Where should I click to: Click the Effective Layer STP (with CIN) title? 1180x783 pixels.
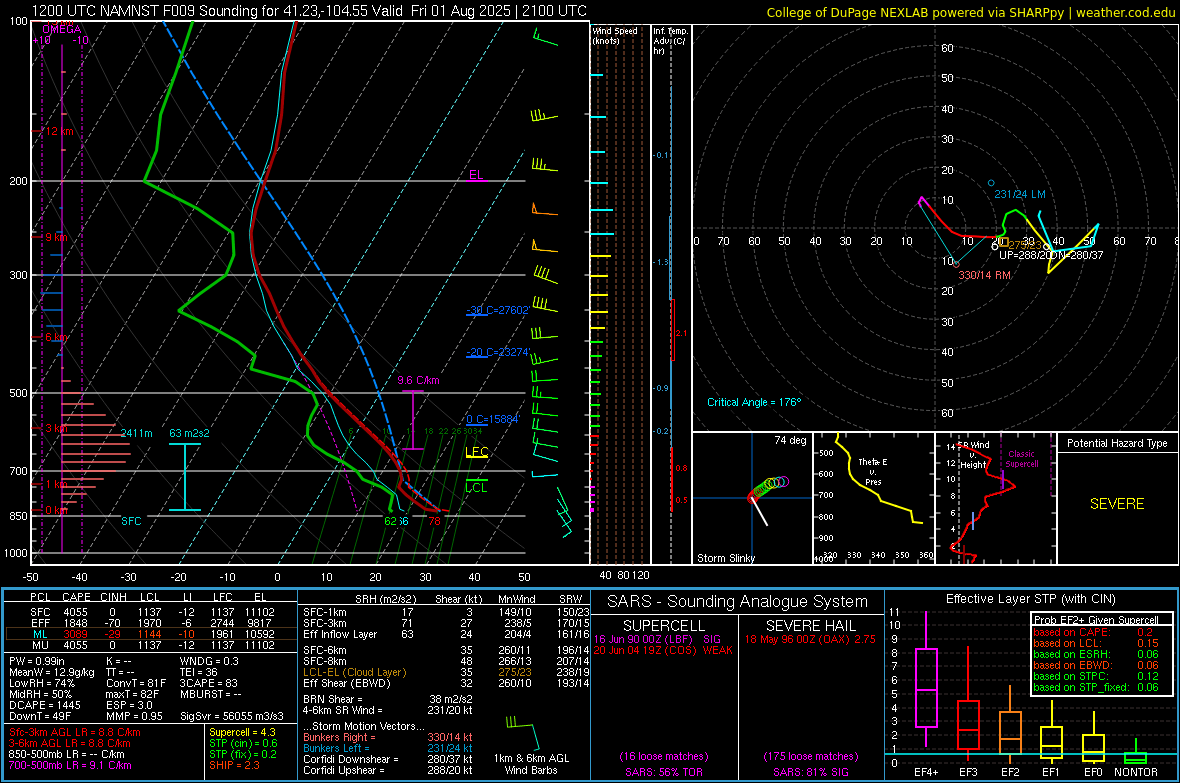(x=1030, y=599)
